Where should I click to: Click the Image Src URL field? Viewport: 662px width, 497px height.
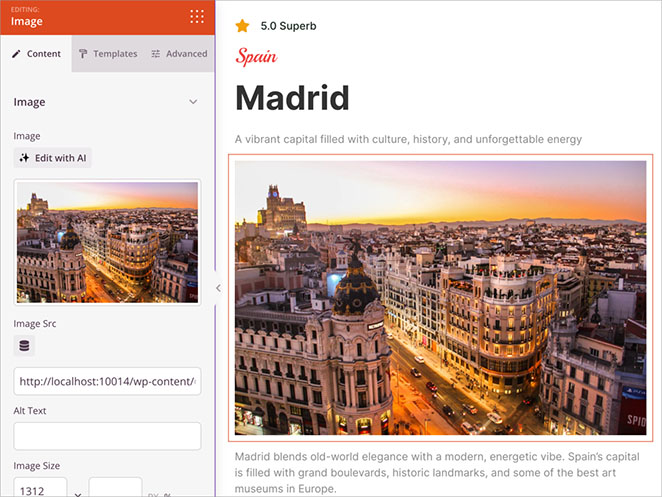(107, 381)
